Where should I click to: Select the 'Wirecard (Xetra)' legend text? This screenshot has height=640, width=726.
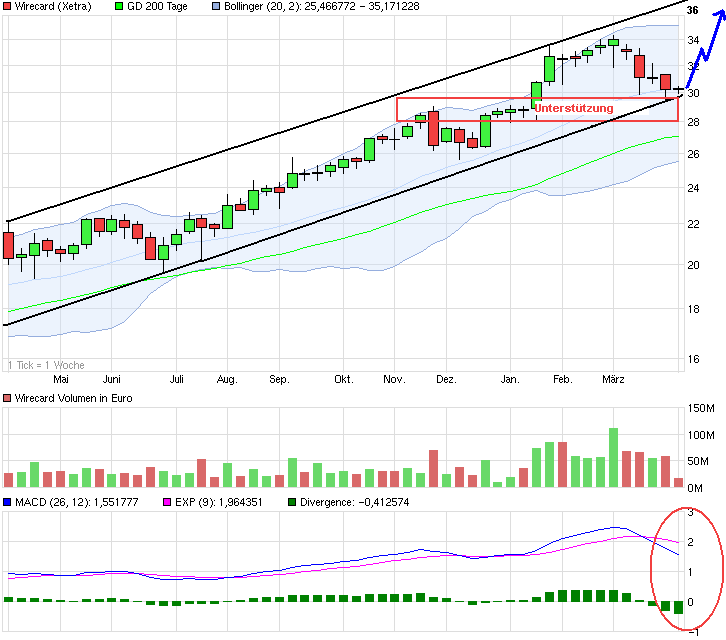[53, 6]
